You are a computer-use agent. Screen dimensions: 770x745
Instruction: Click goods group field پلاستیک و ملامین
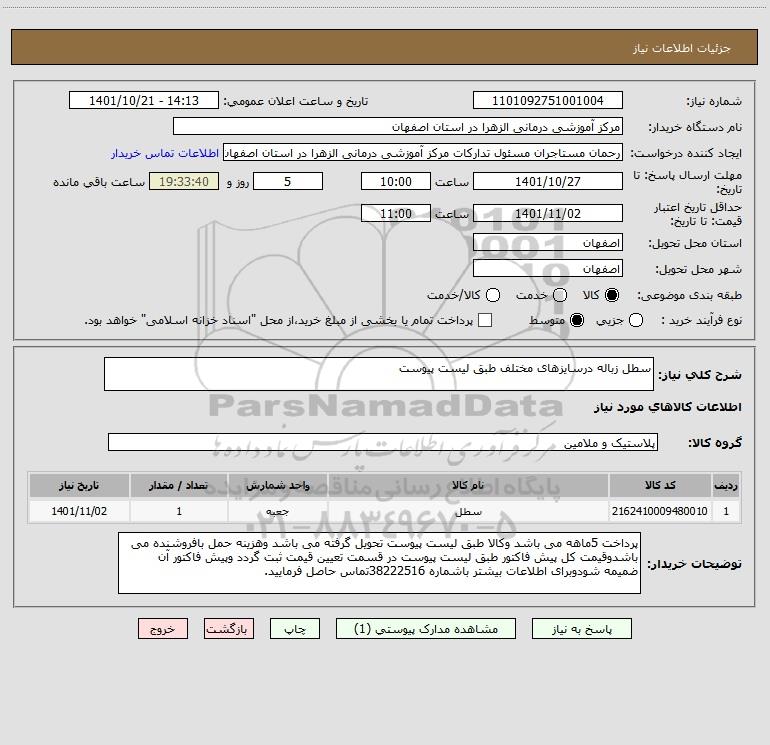click(383, 442)
